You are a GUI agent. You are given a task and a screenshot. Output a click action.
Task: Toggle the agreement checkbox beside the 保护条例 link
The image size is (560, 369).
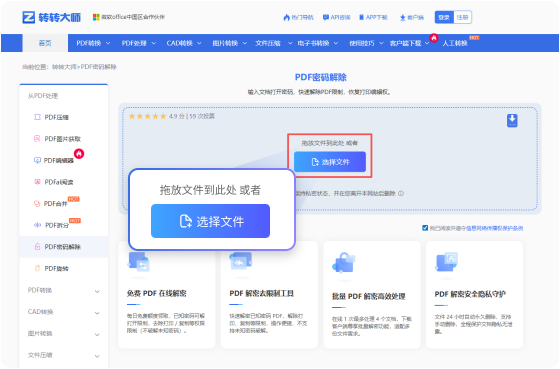click(x=425, y=228)
